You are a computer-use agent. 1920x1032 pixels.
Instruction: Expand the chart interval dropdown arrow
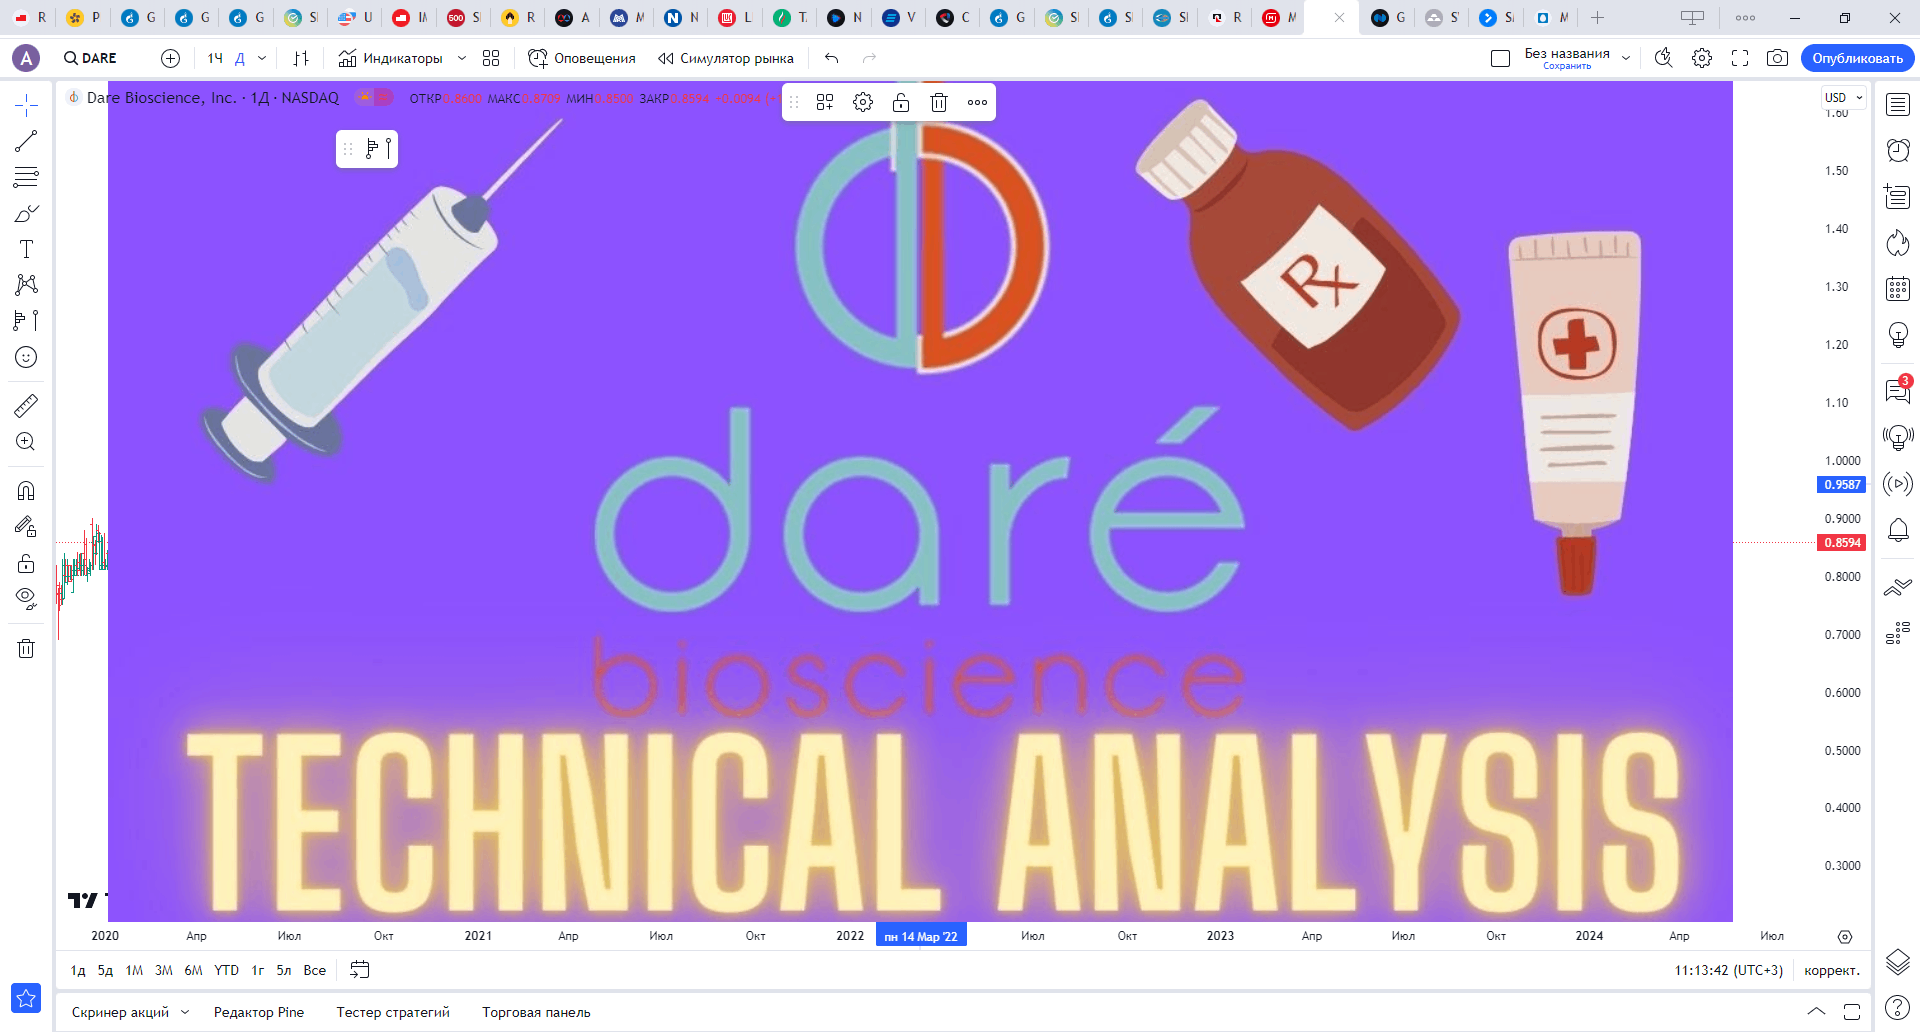point(262,58)
